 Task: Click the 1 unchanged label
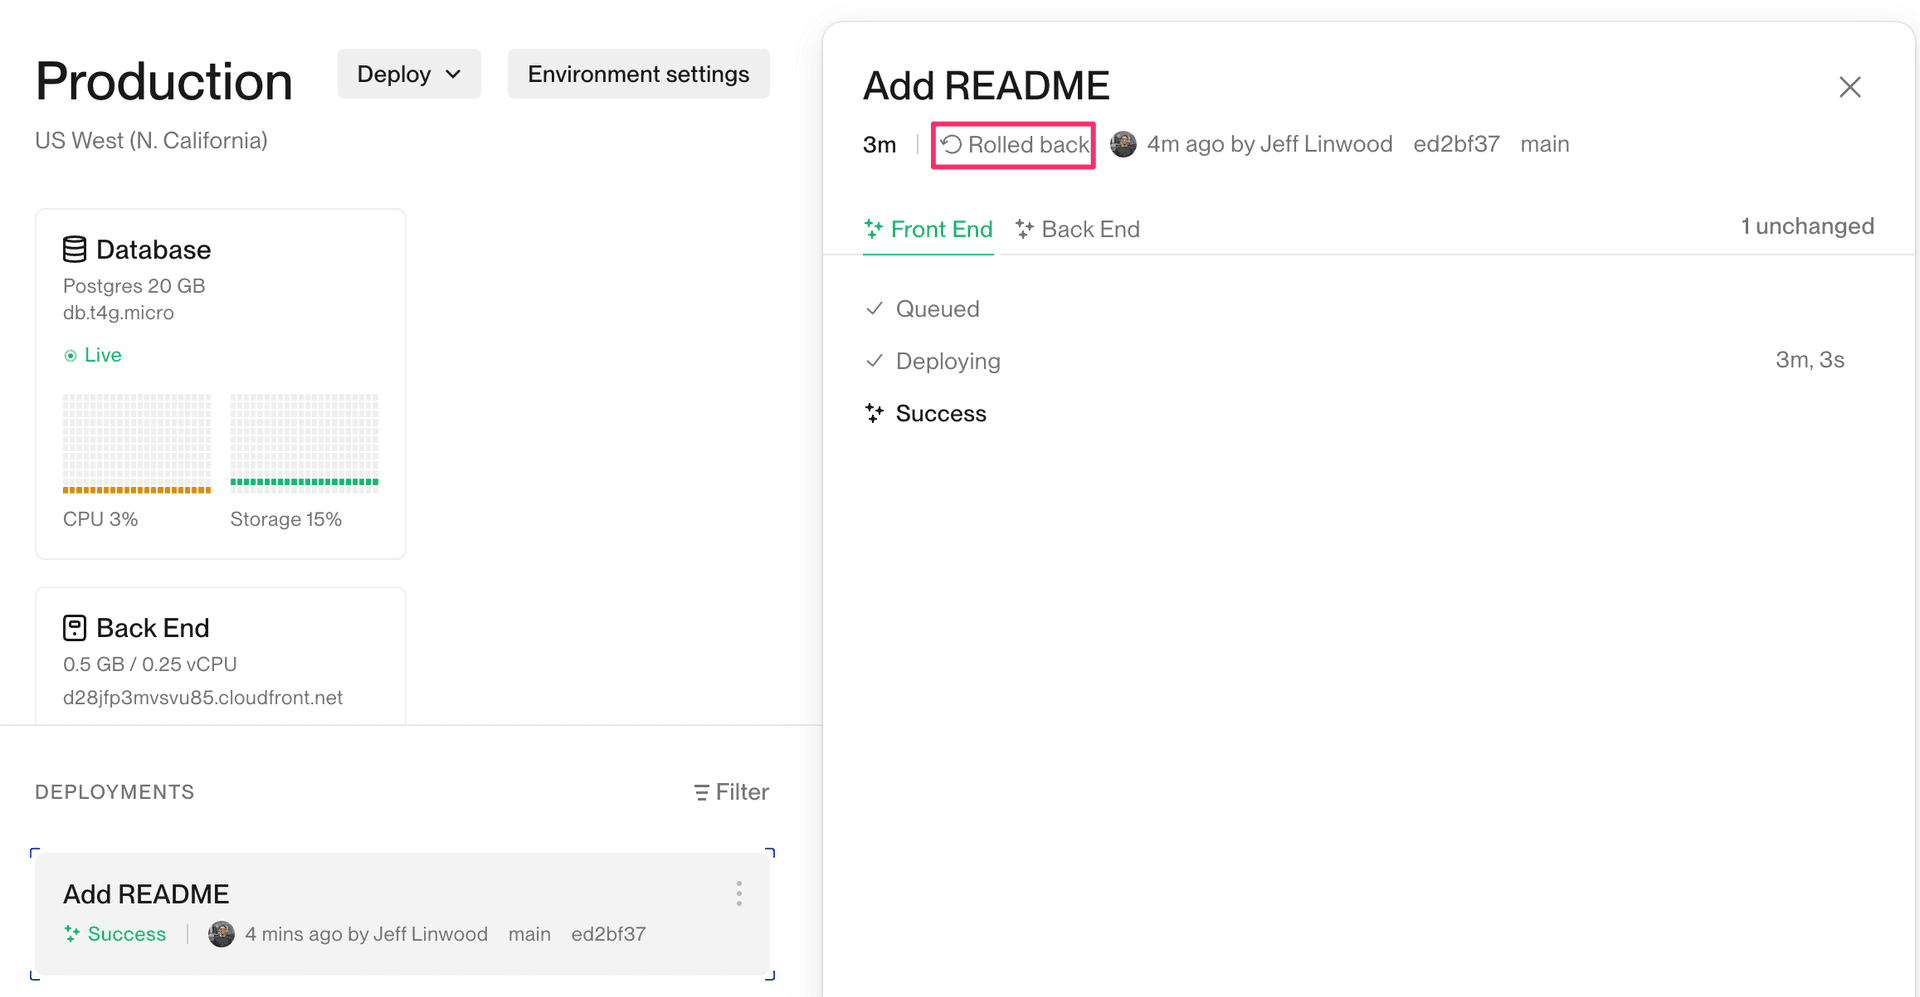click(x=1808, y=226)
